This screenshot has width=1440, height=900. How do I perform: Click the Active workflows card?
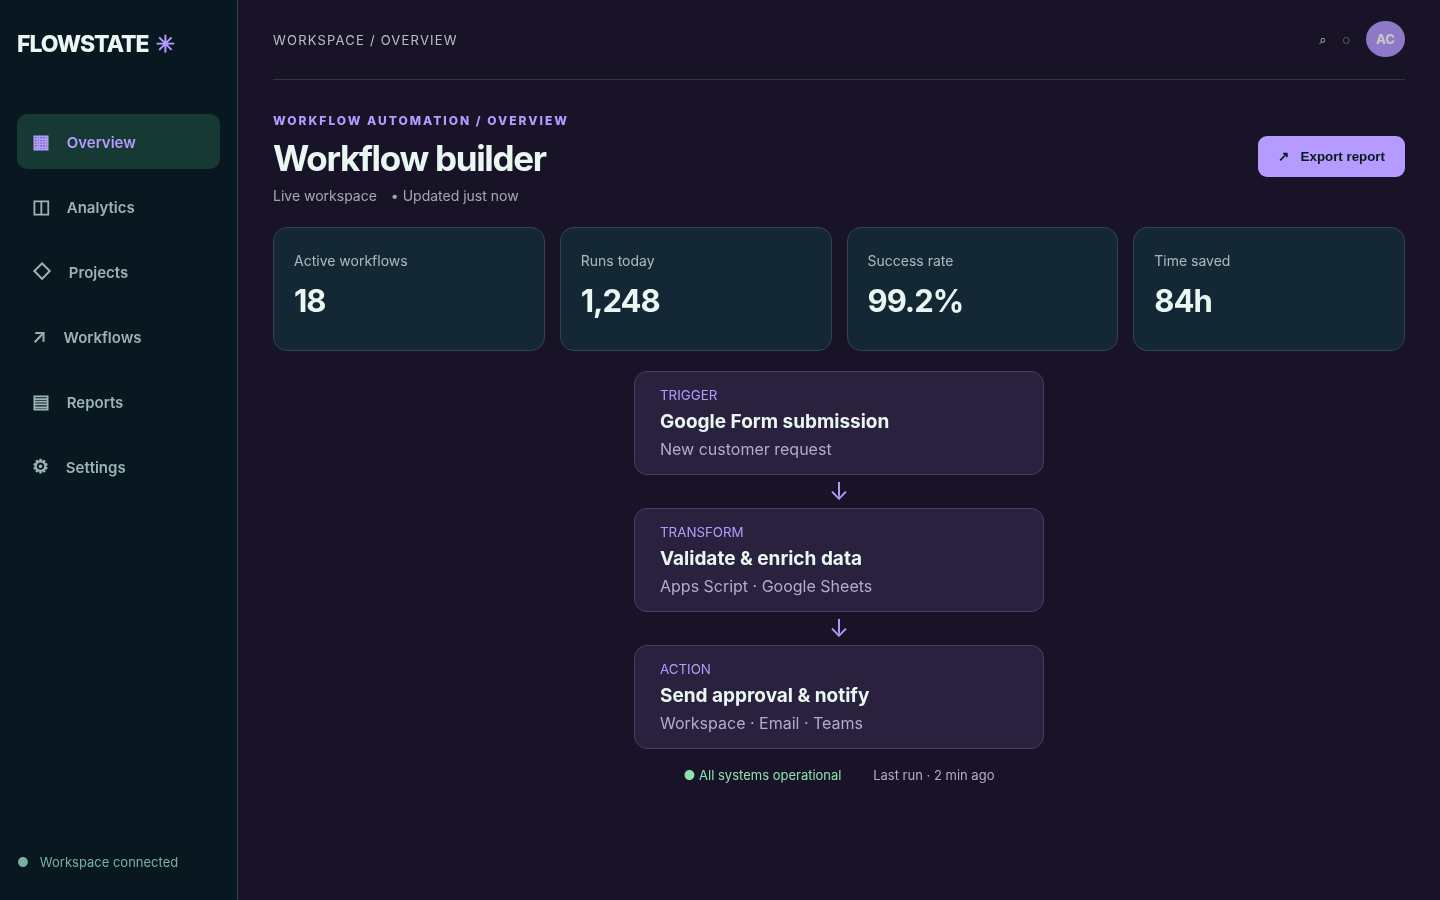point(409,289)
